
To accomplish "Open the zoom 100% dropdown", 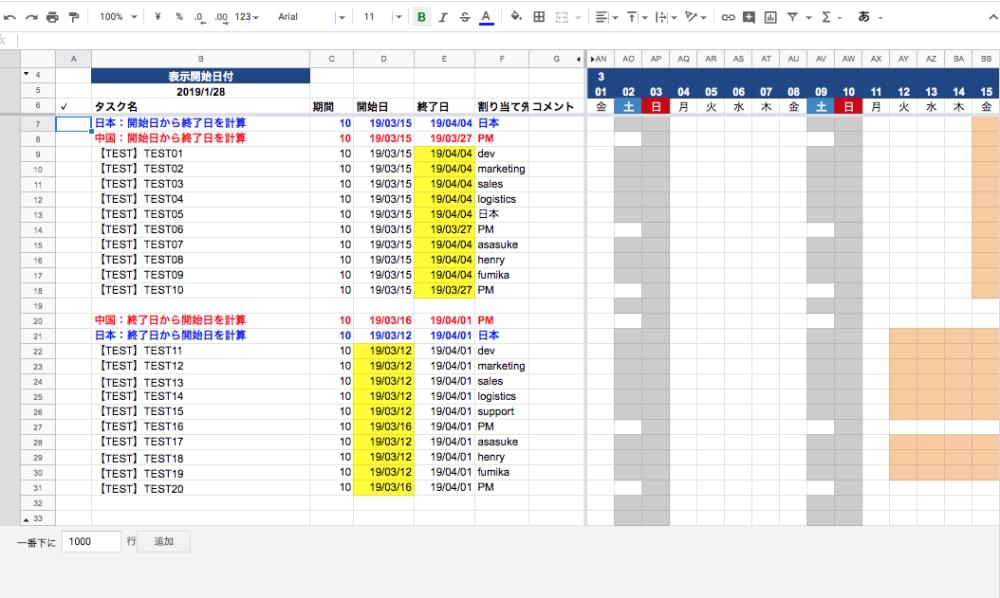I will (117, 17).
